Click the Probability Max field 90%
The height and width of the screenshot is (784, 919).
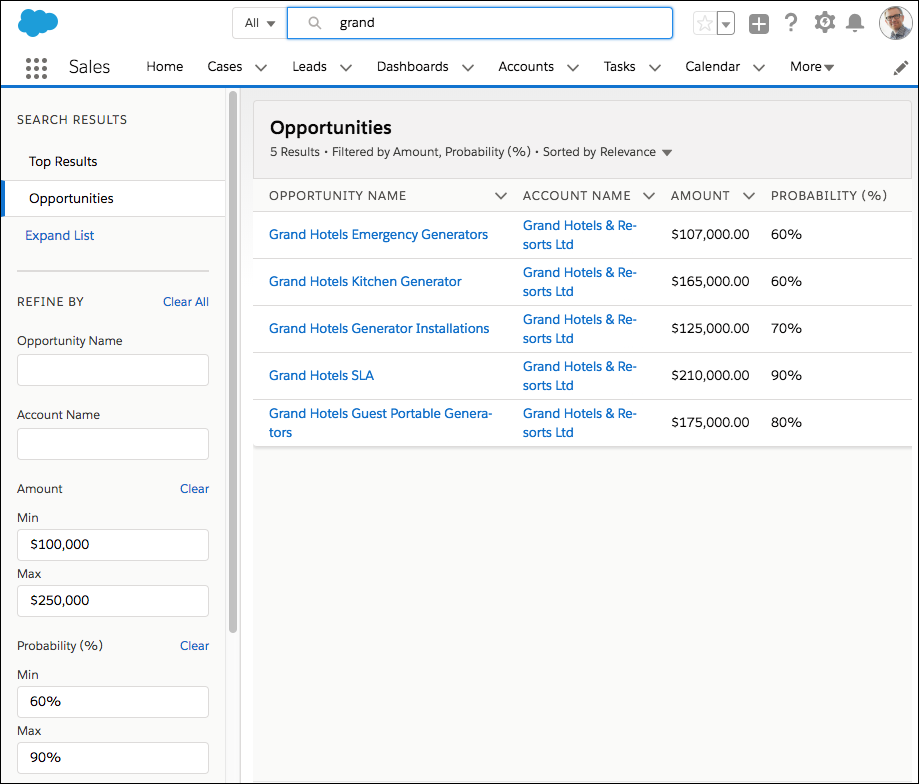click(113, 758)
